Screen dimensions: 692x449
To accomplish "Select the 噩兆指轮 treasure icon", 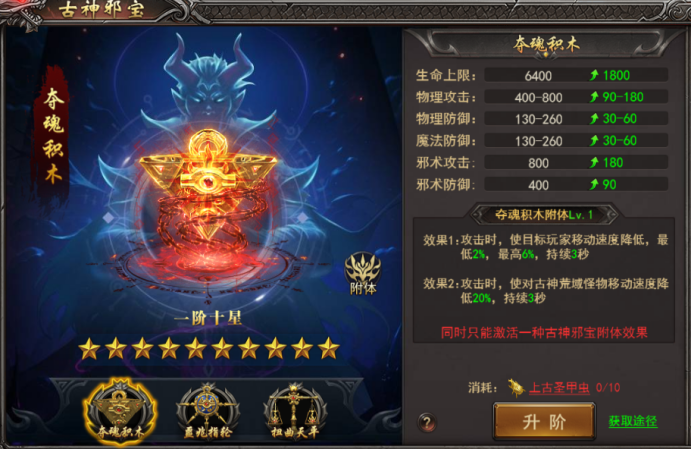I will (x=207, y=411).
